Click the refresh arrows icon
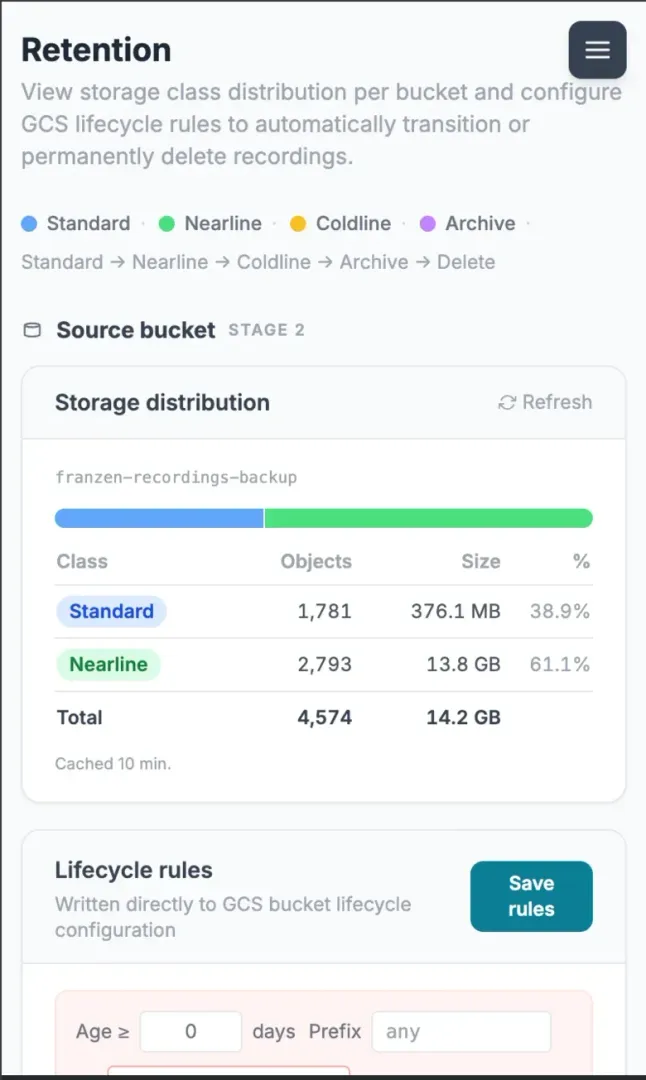 point(507,402)
